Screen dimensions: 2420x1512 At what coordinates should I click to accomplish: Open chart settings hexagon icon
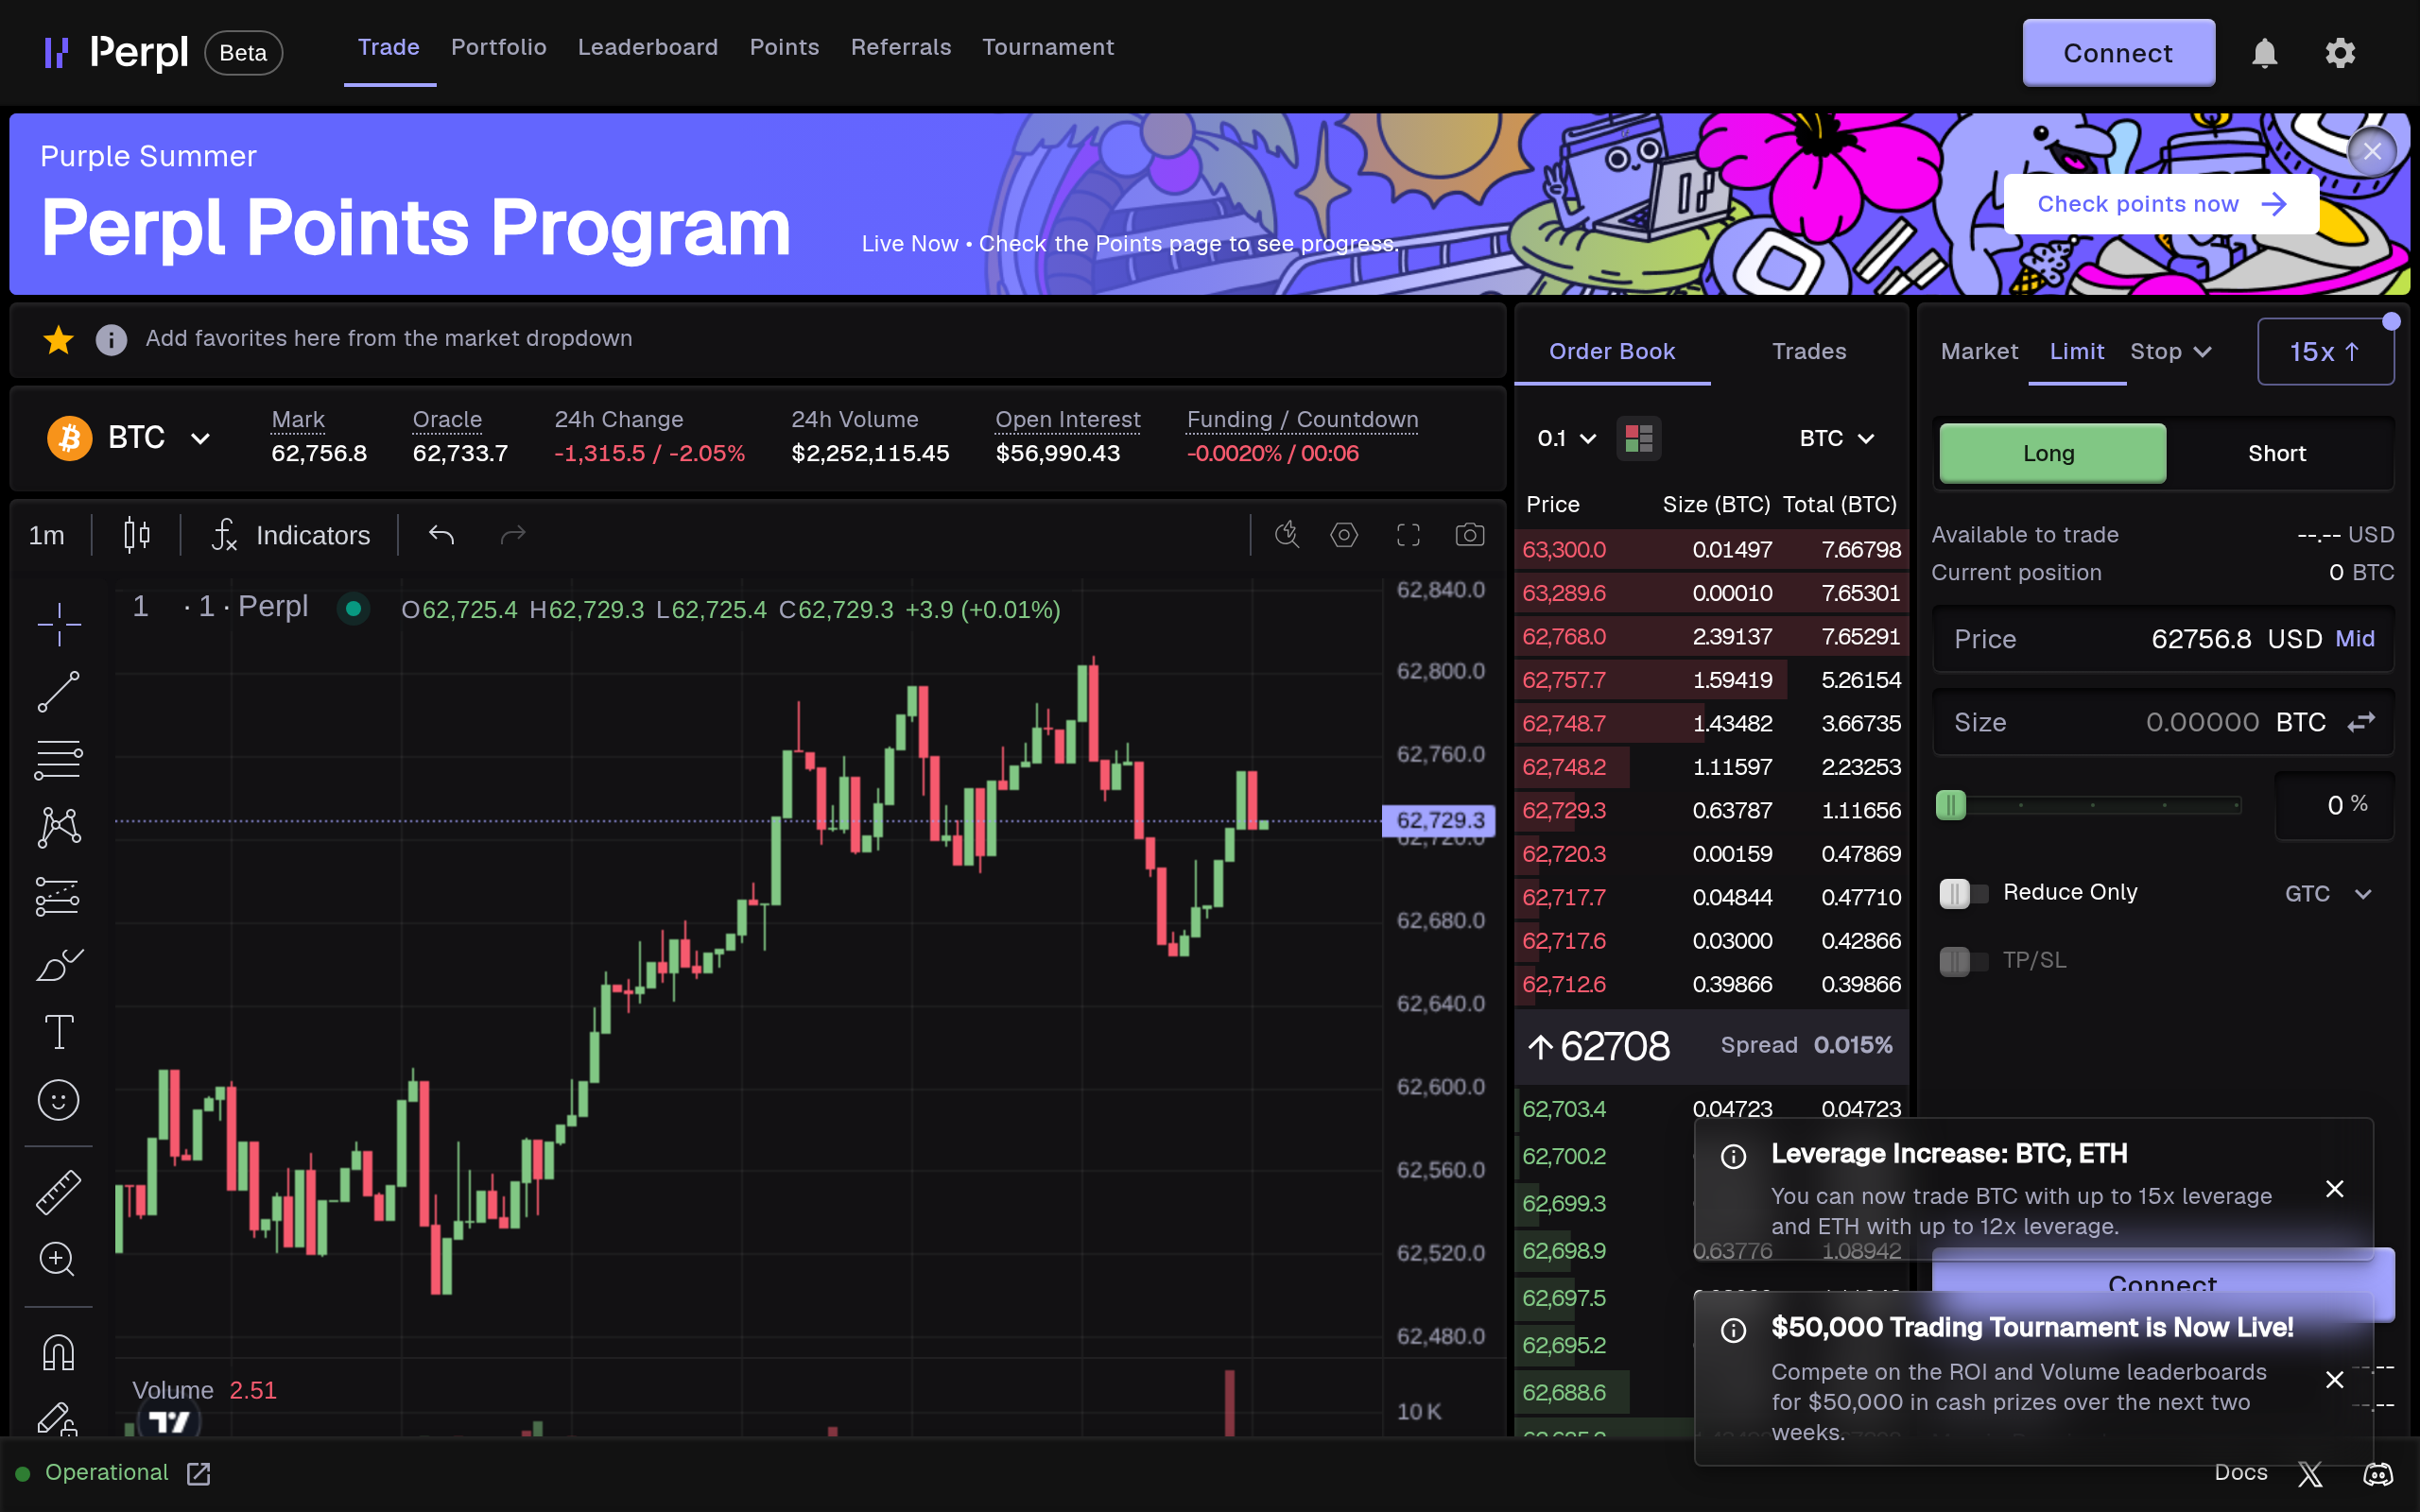(1344, 535)
